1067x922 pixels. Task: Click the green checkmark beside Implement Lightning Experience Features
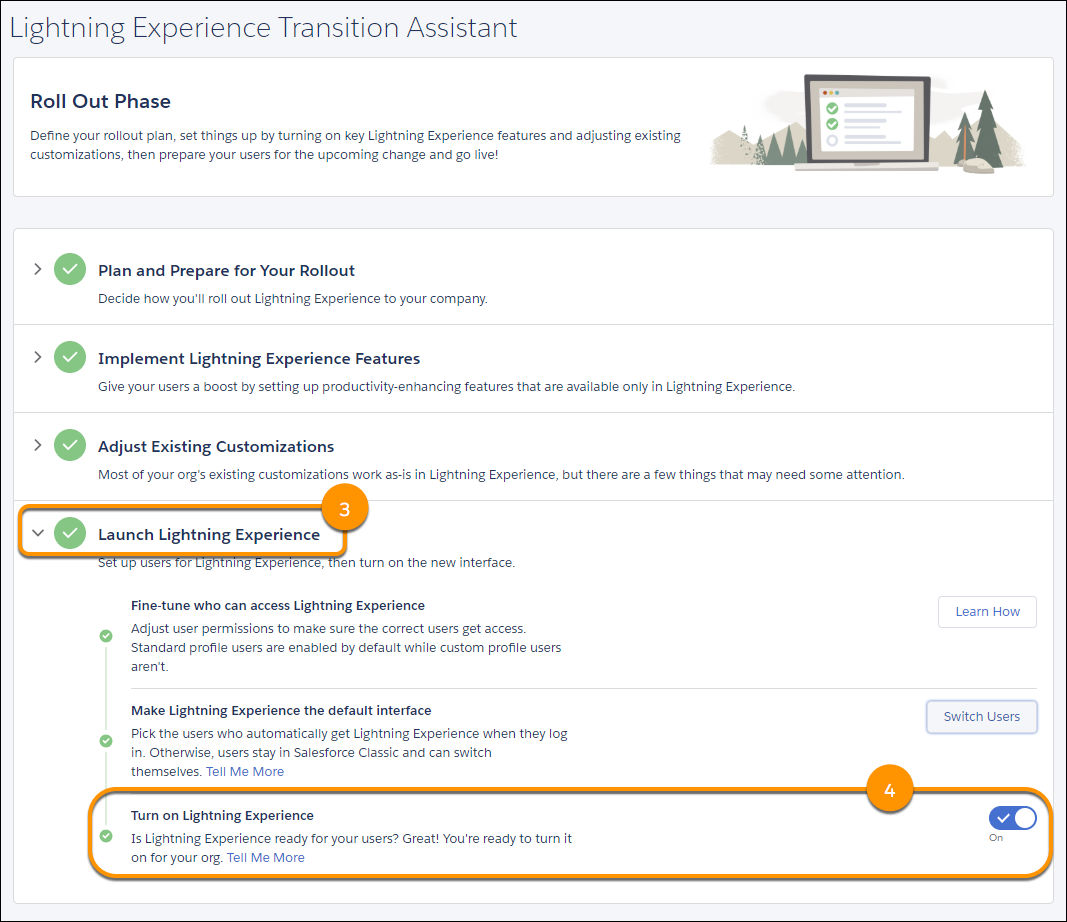coord(70,357)
